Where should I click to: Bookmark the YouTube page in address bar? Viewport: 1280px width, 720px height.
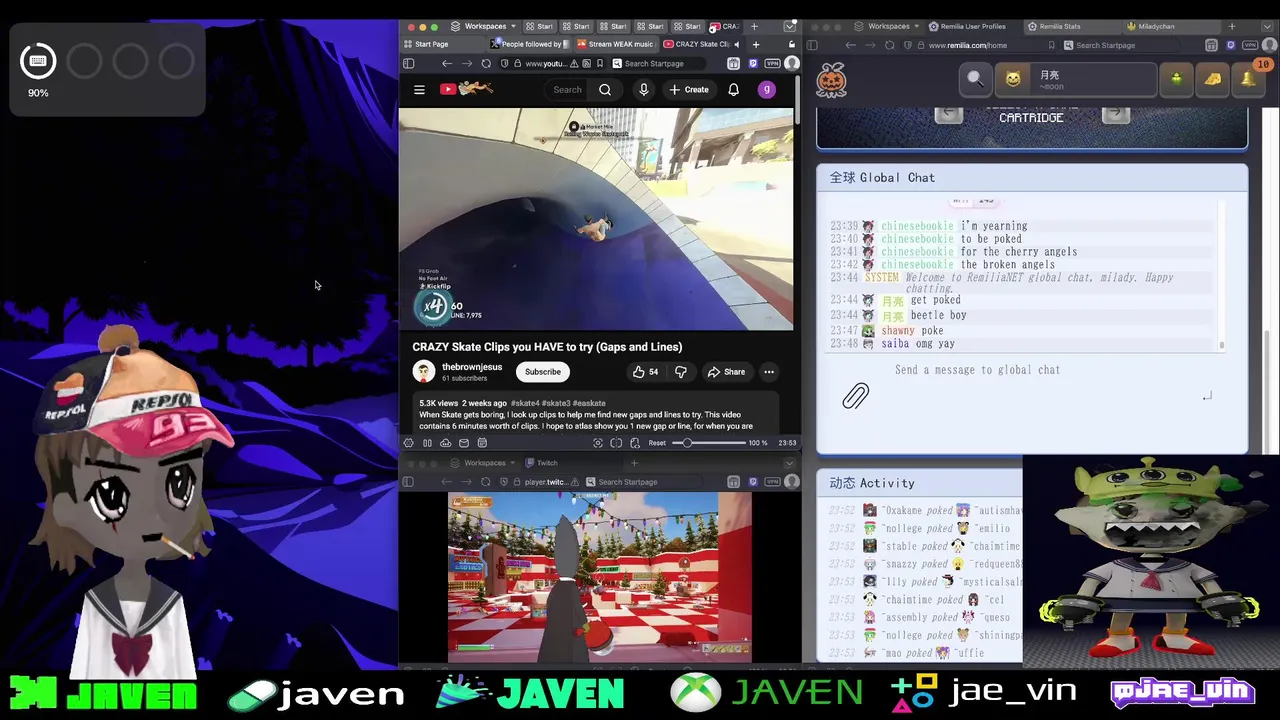point(600,63)
